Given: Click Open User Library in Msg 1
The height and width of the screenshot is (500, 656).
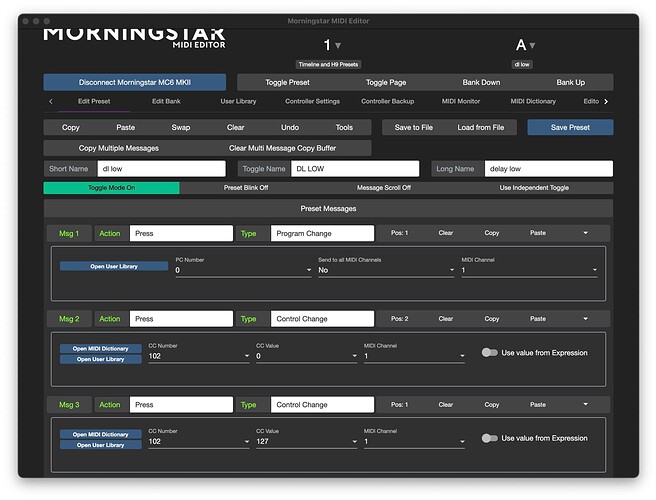Looking at the screenshot, I should (x=114, y=266).
